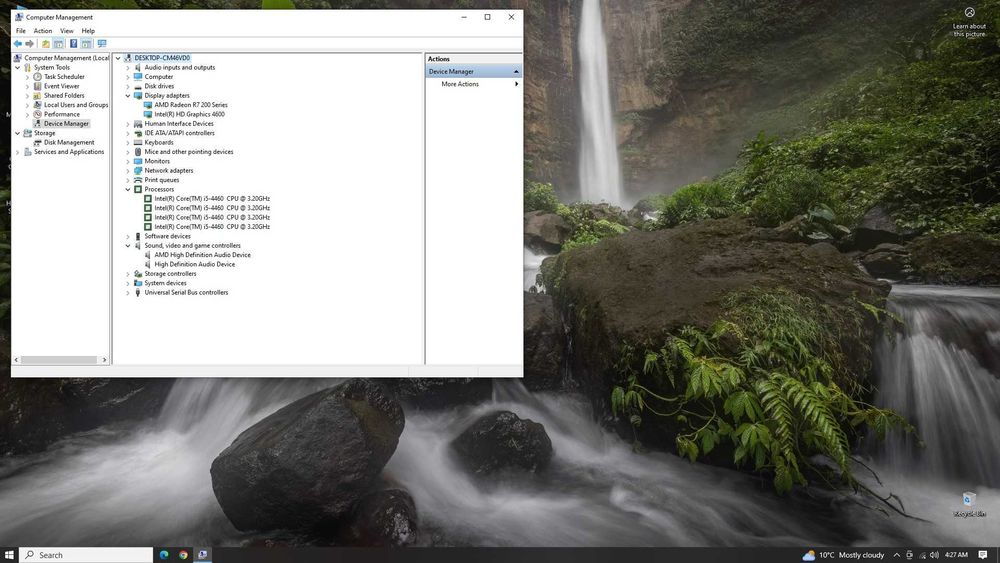The width and height of the screenshot is (1000, 563).
Task: Click the Forward arrow toolbar icon
Action: [29, 44]
